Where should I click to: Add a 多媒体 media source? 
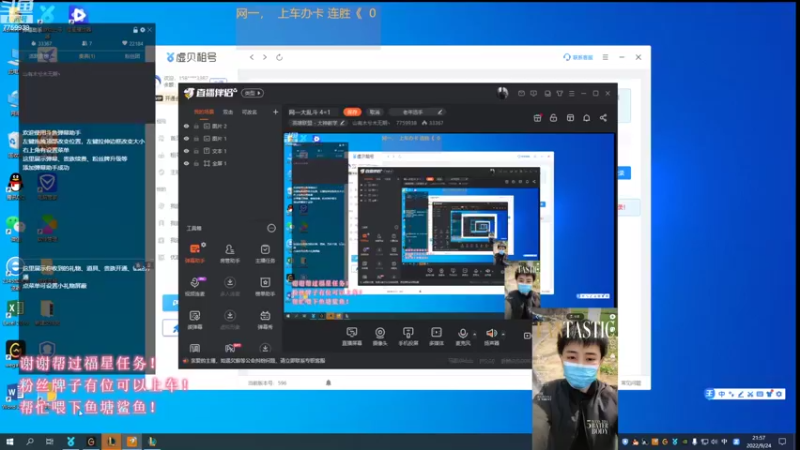tap(436, 337)
